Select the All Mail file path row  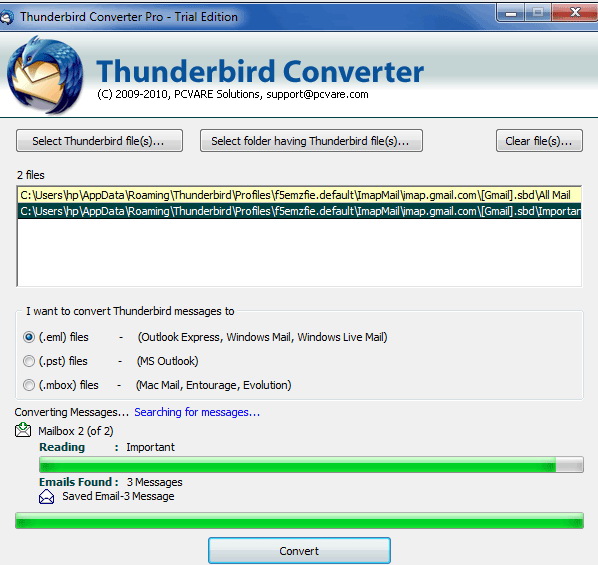pyautogui.click(x=299, y=195)
